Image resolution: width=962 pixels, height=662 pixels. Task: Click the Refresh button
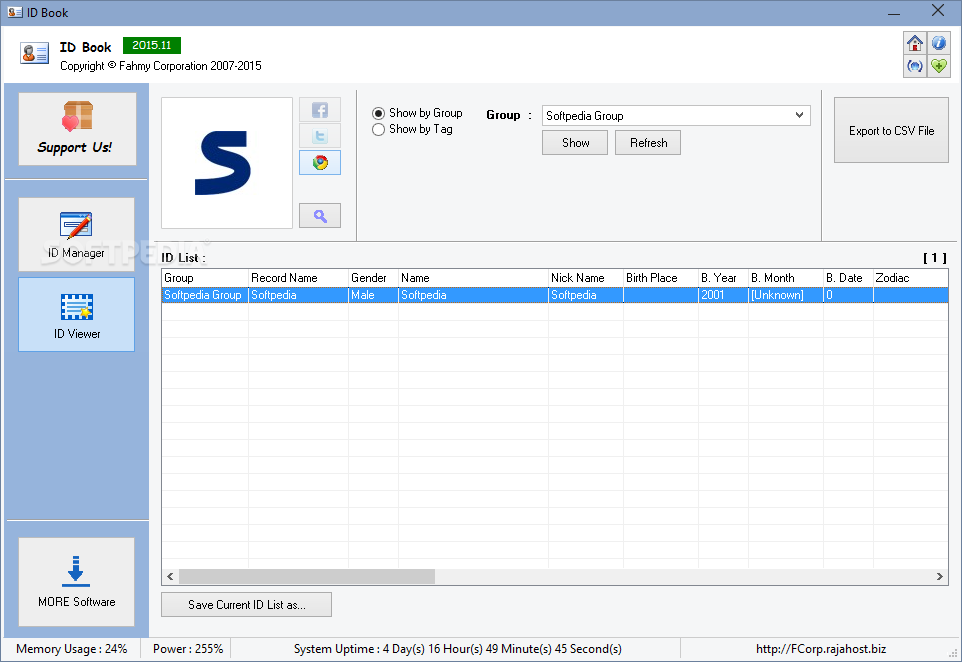click(648, 142)
